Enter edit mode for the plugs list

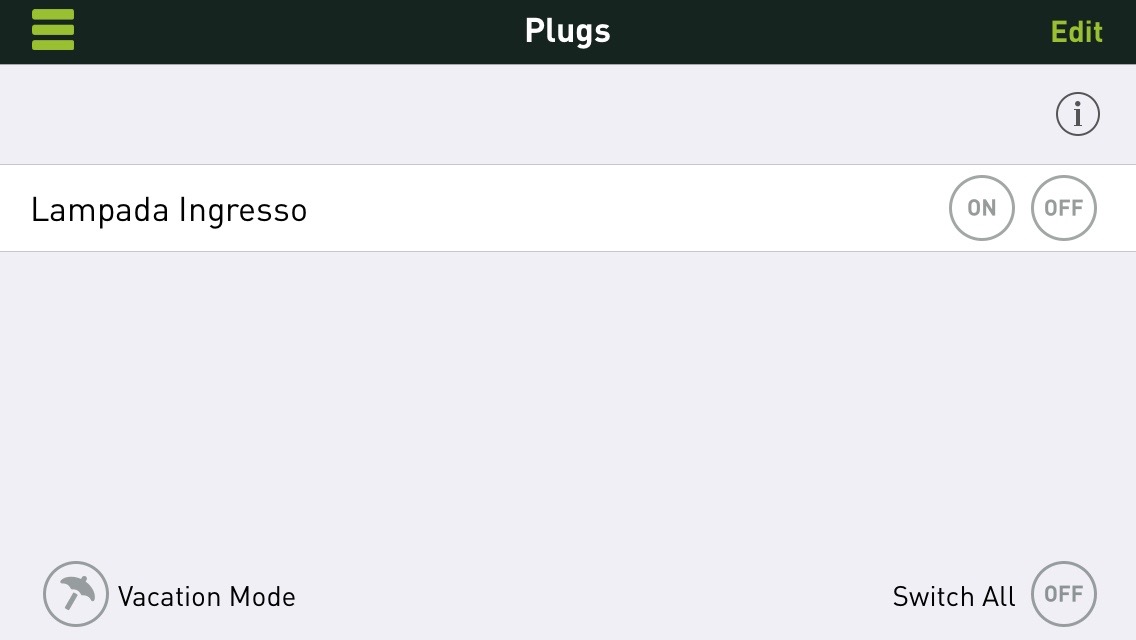(1076, 32)
